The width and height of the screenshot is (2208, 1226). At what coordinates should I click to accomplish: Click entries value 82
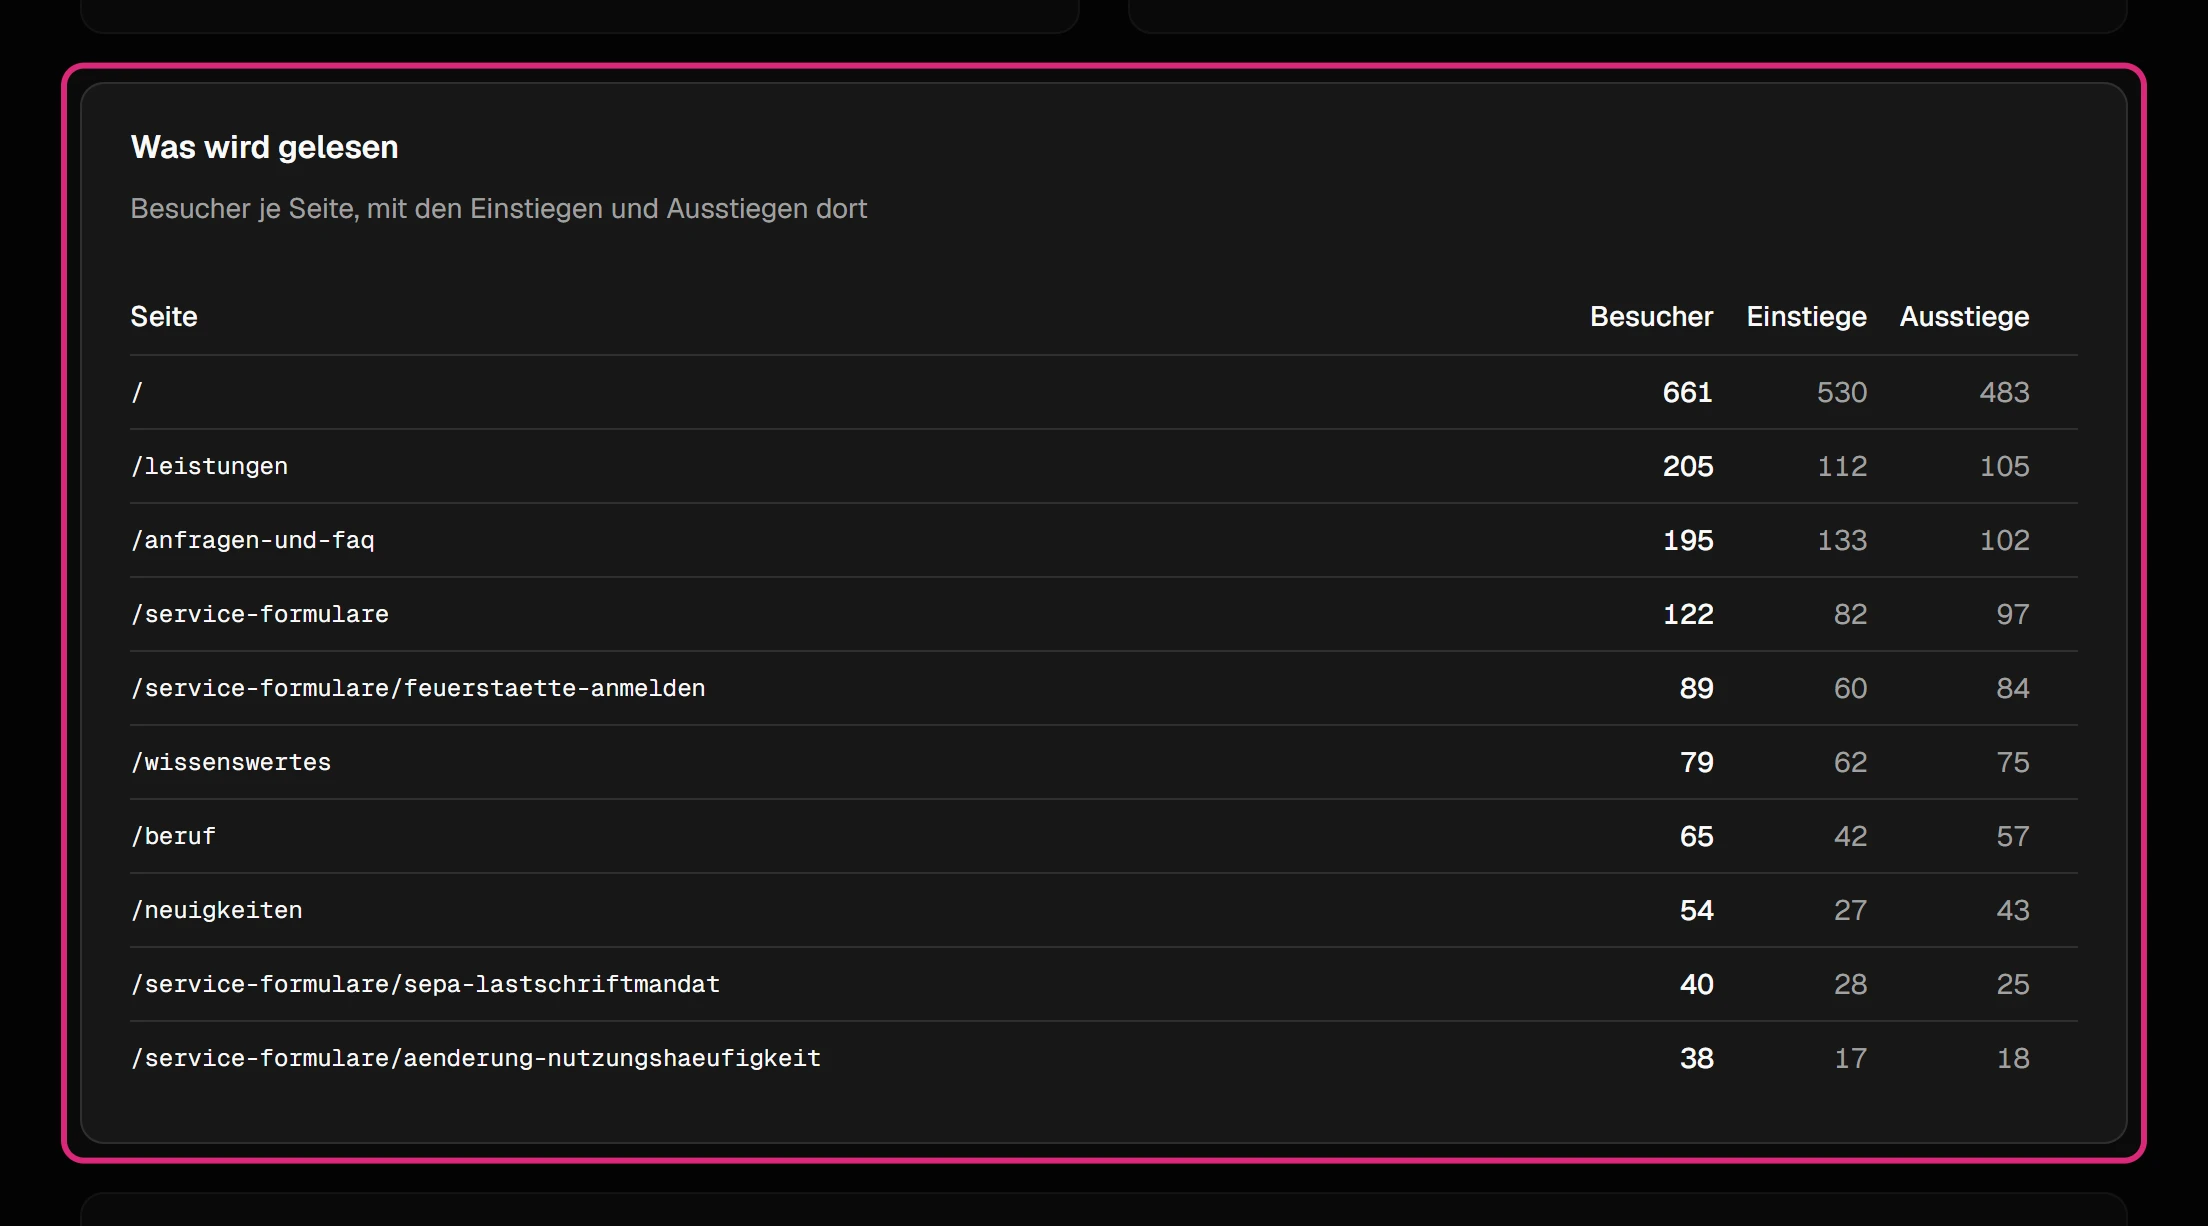click(x=1850, y=614)
